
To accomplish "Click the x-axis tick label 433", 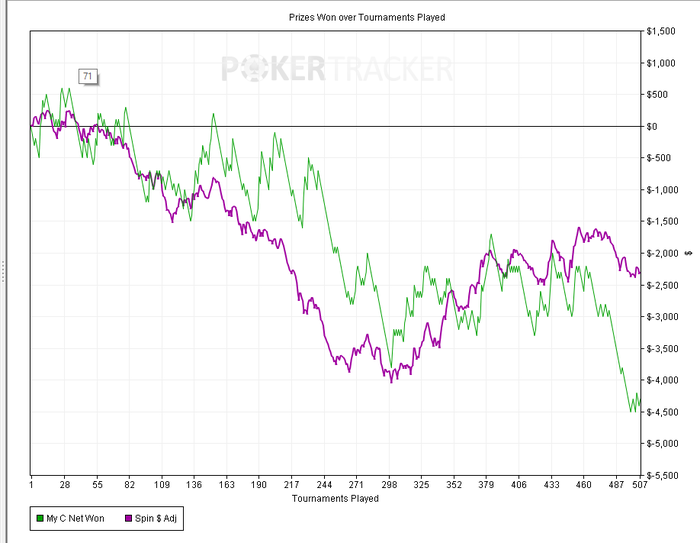I will coord(551,485).
